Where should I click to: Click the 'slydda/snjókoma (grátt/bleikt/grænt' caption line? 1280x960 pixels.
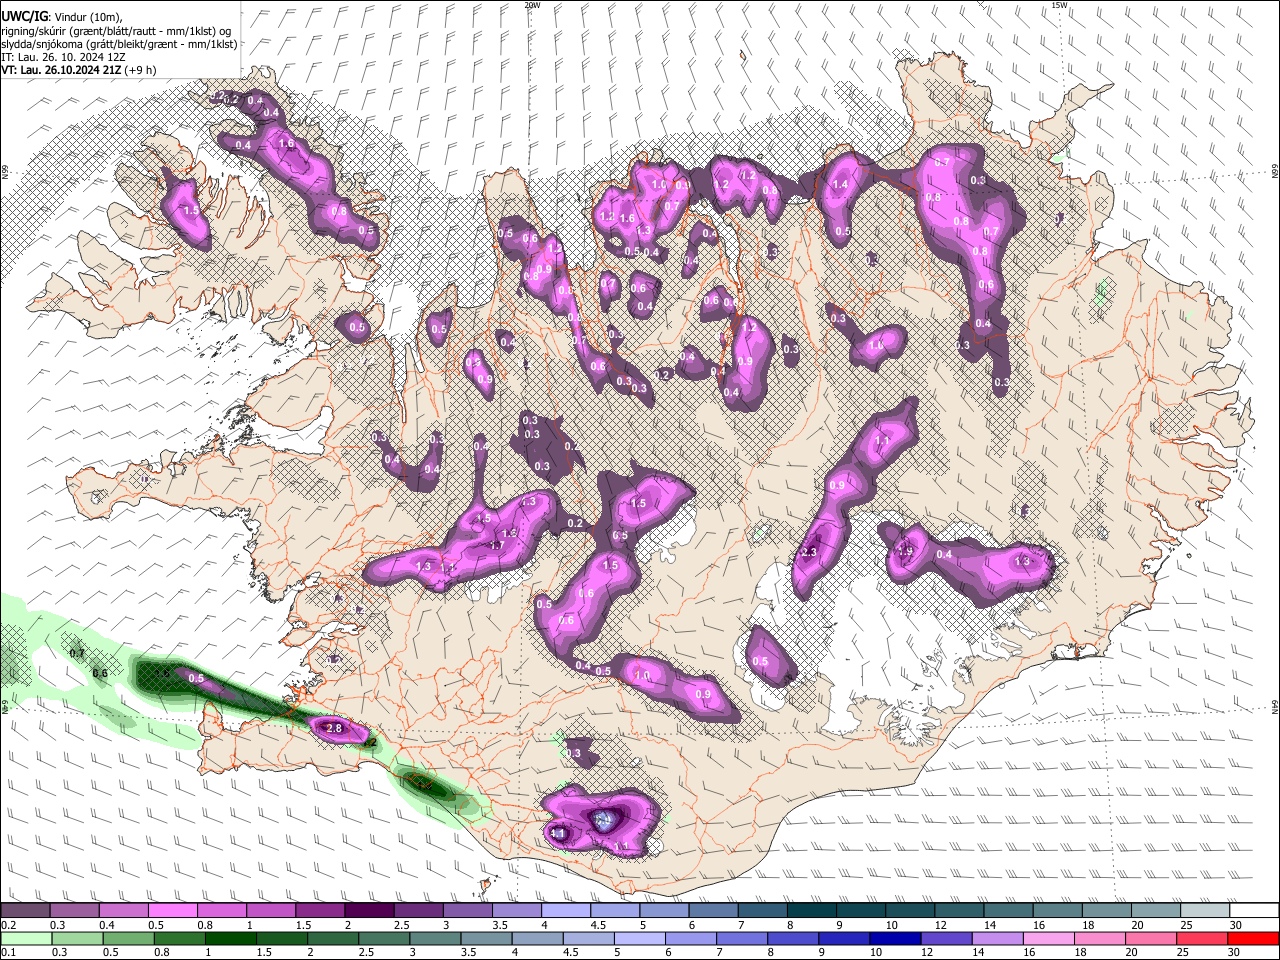coord(119,44)
